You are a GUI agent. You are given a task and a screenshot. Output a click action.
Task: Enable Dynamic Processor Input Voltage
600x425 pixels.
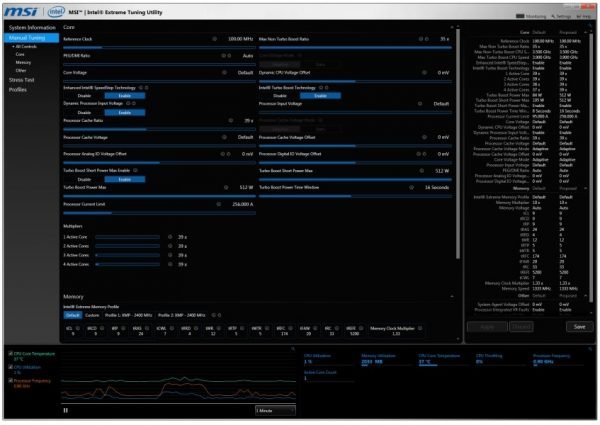tap(125, 112)
